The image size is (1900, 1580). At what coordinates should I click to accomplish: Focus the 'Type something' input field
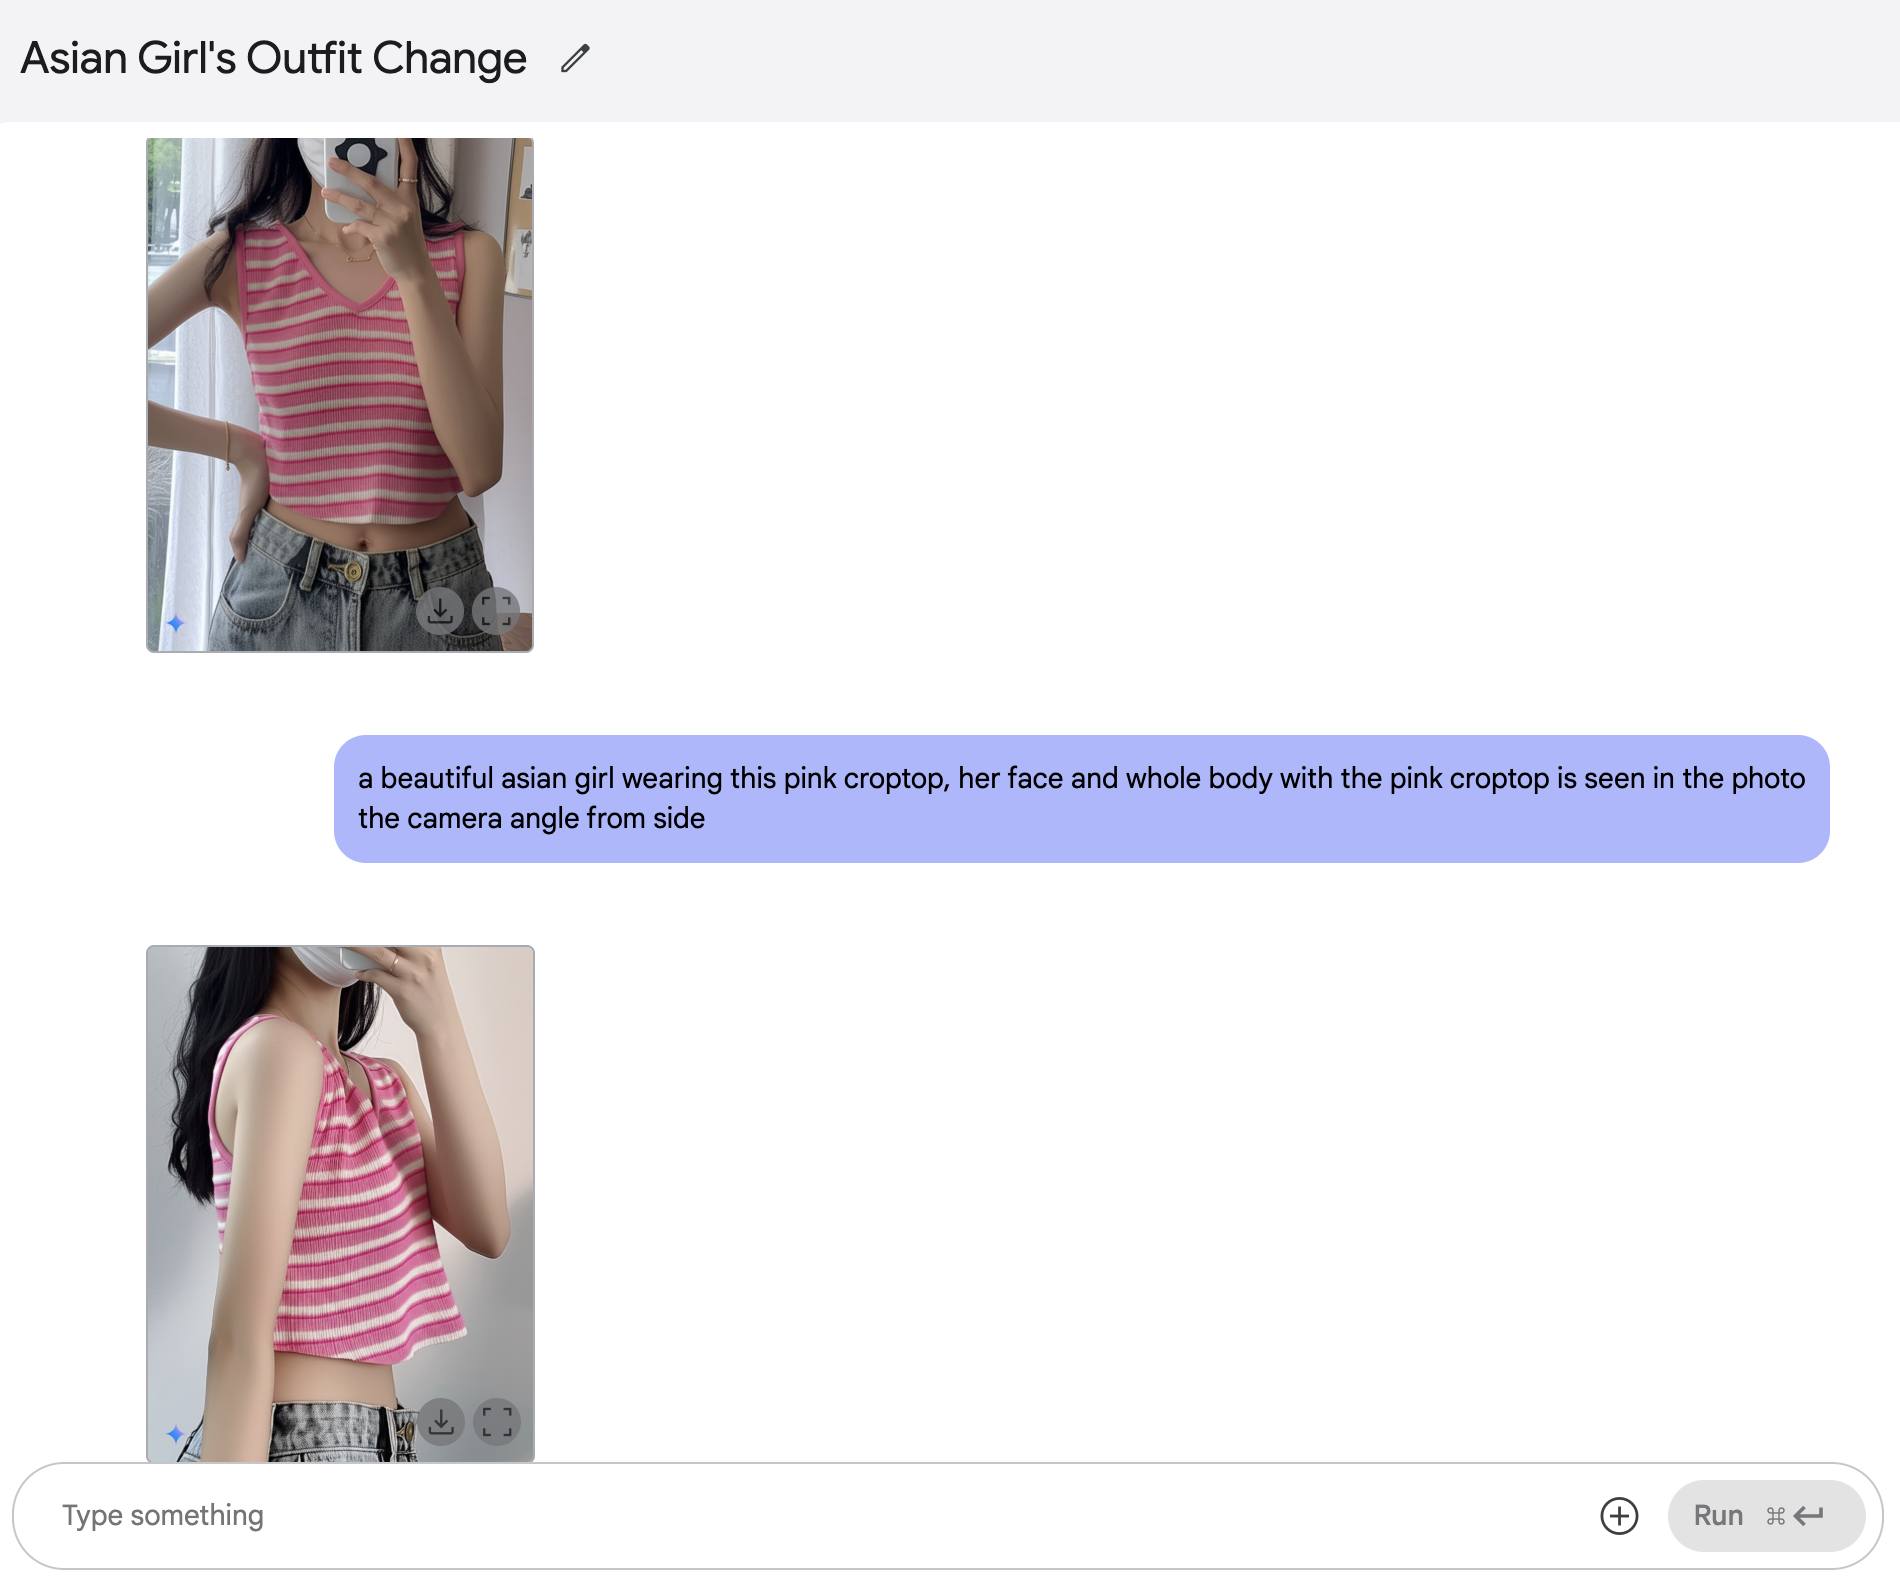800,1516
